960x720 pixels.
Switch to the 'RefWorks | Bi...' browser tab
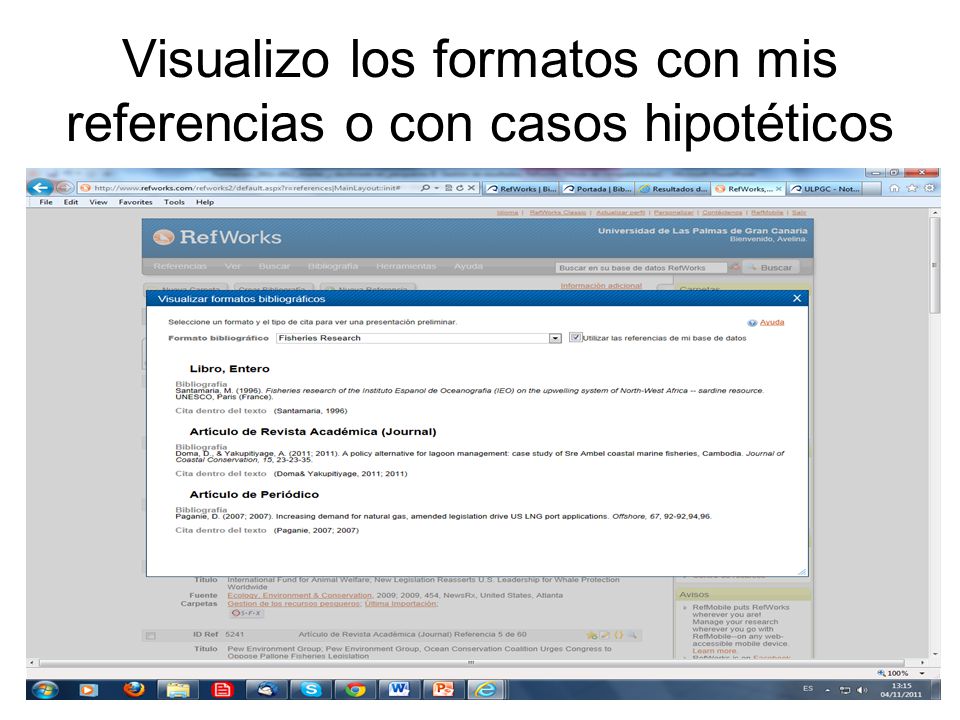click(x=522, y=189)
